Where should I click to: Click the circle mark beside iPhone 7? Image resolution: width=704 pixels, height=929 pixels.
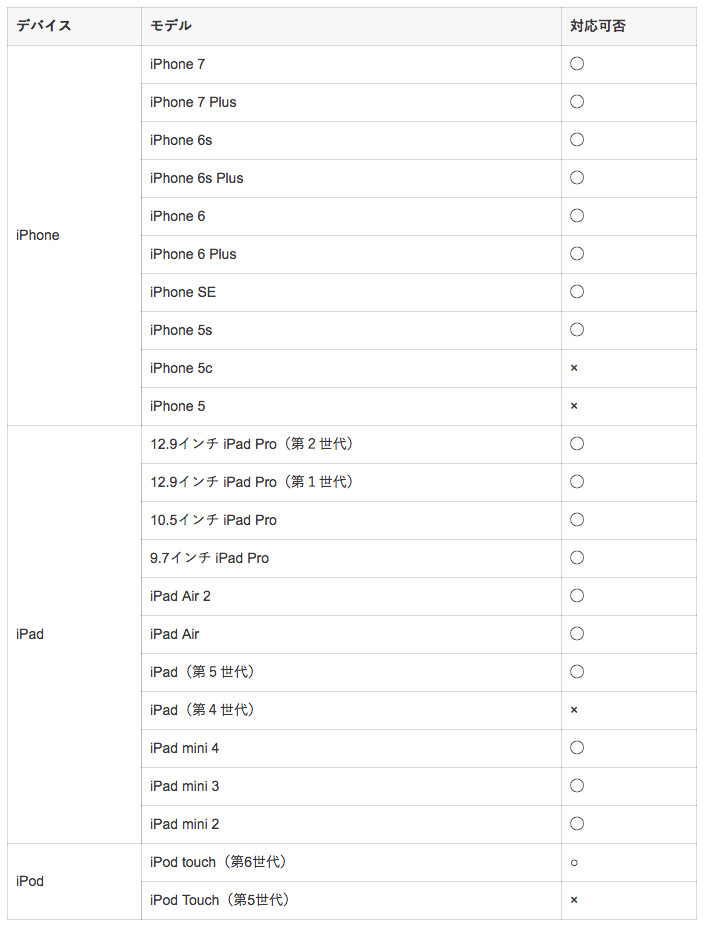click(577, 64)
